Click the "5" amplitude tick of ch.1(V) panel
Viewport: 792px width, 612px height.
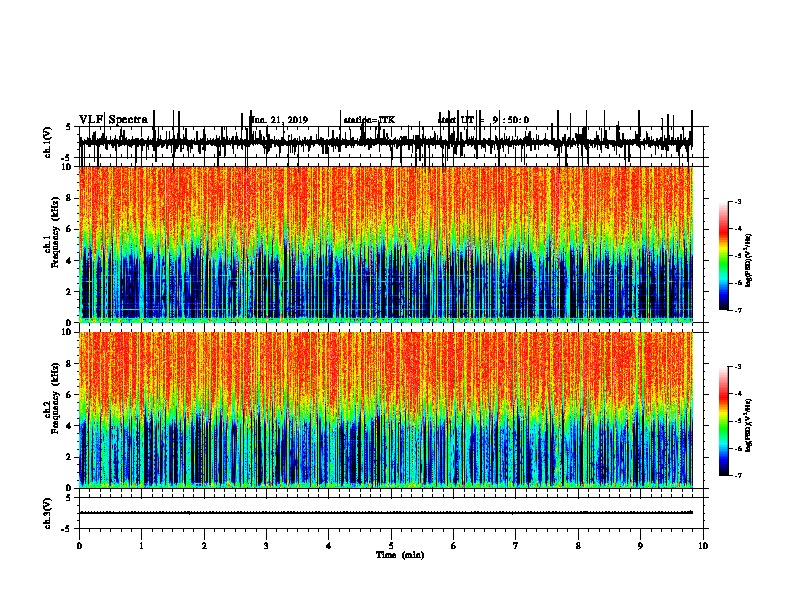(x=69, y=127)
